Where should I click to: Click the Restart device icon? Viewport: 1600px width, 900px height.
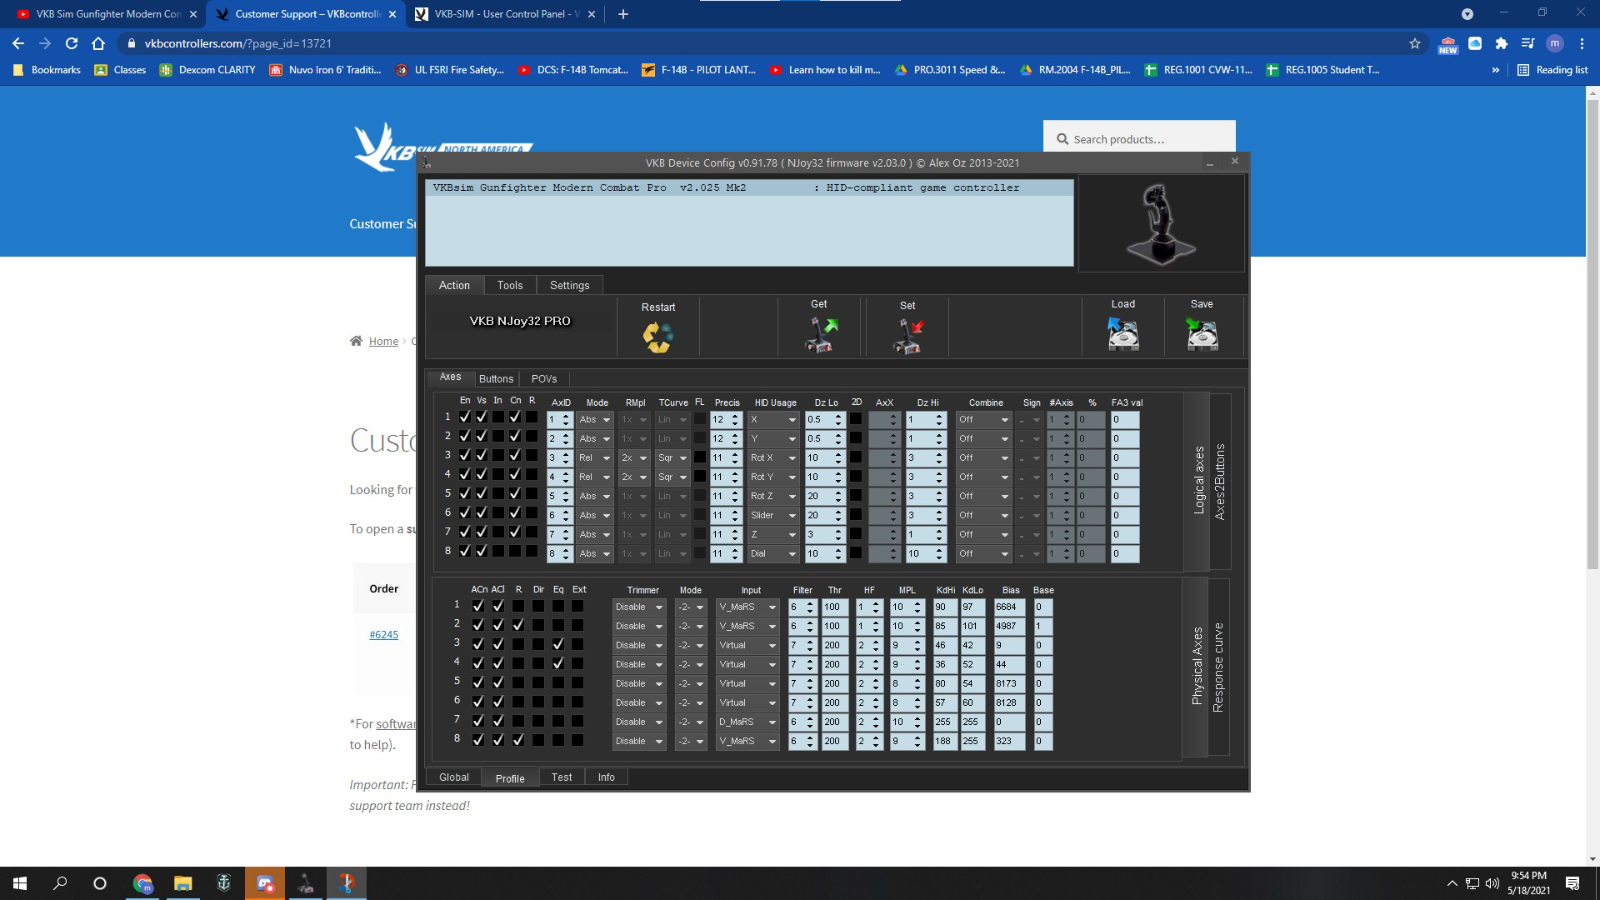click(x=658, y=337)
